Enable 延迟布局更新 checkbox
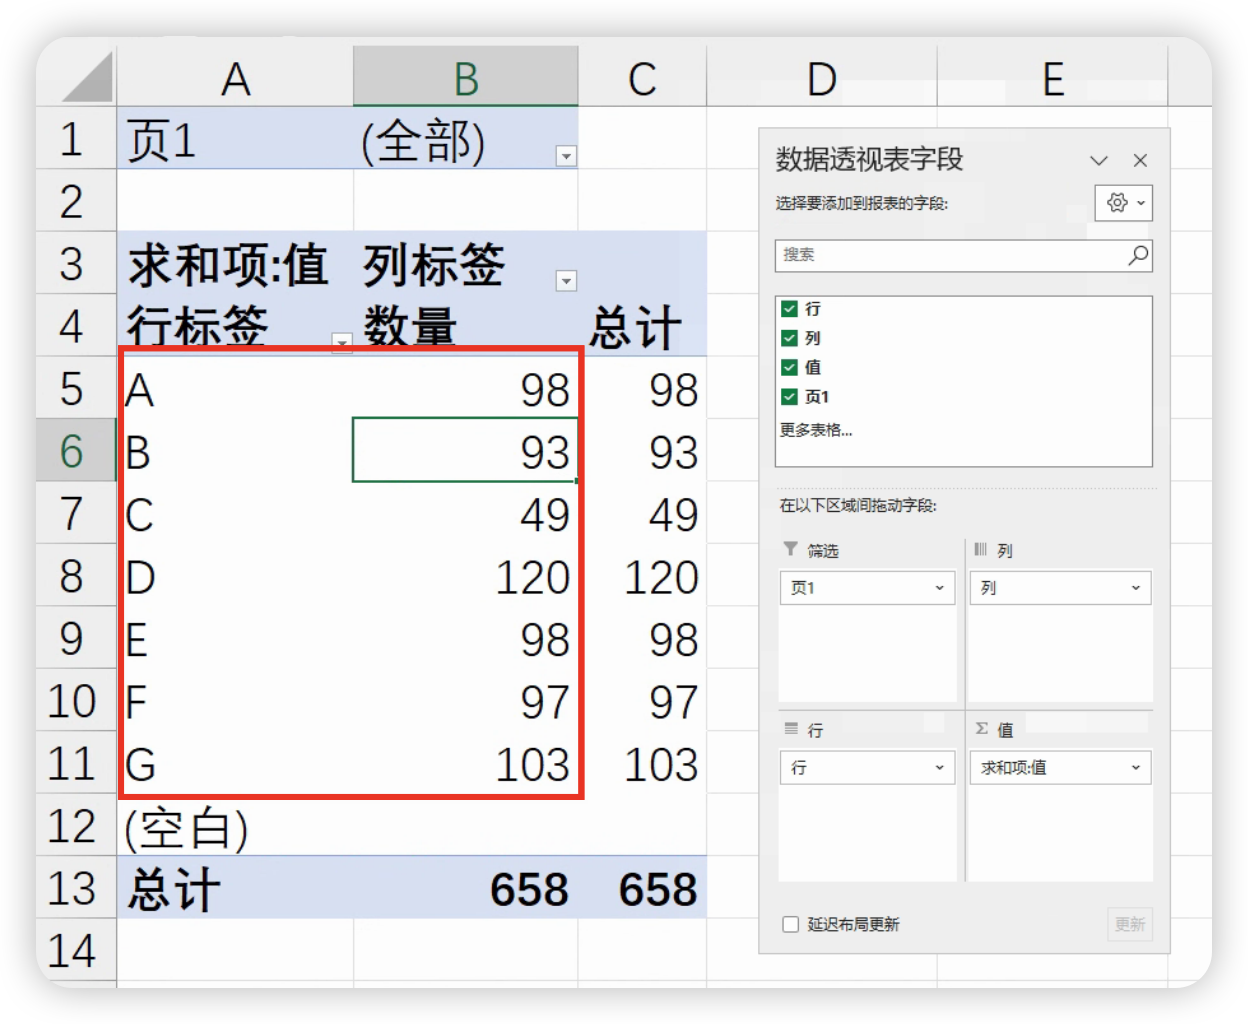This screenshot has height=1024, width=1248. pos(791,924)
